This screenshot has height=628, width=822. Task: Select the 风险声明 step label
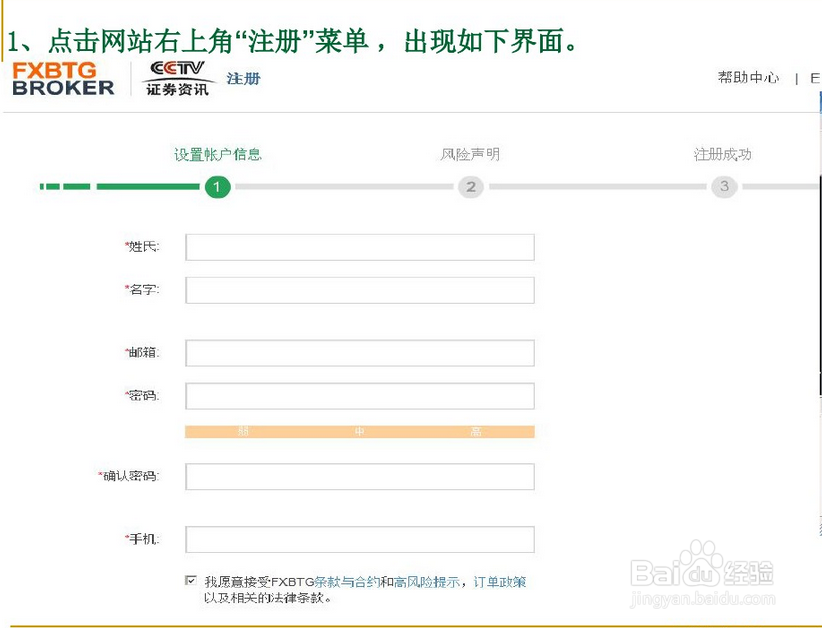point(470,154)
